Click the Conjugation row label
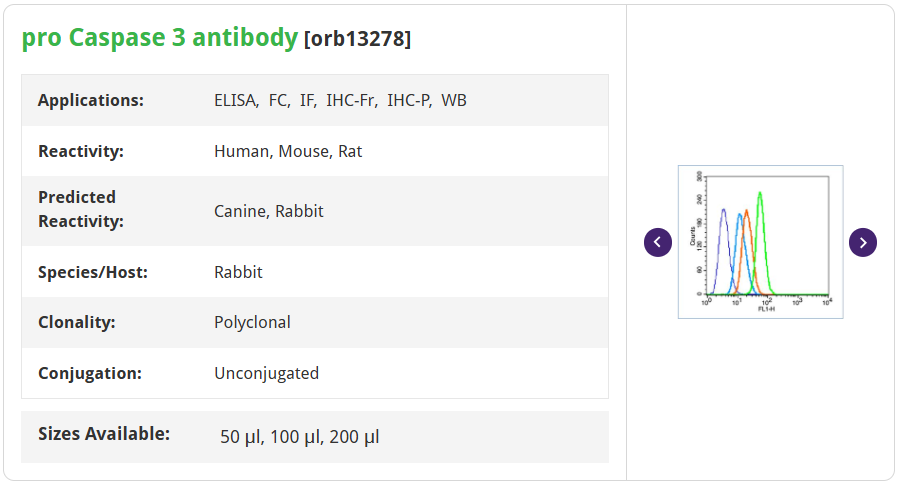Image resolution: width=897 pixels, height=485 pixels. (x=90, y=373)
